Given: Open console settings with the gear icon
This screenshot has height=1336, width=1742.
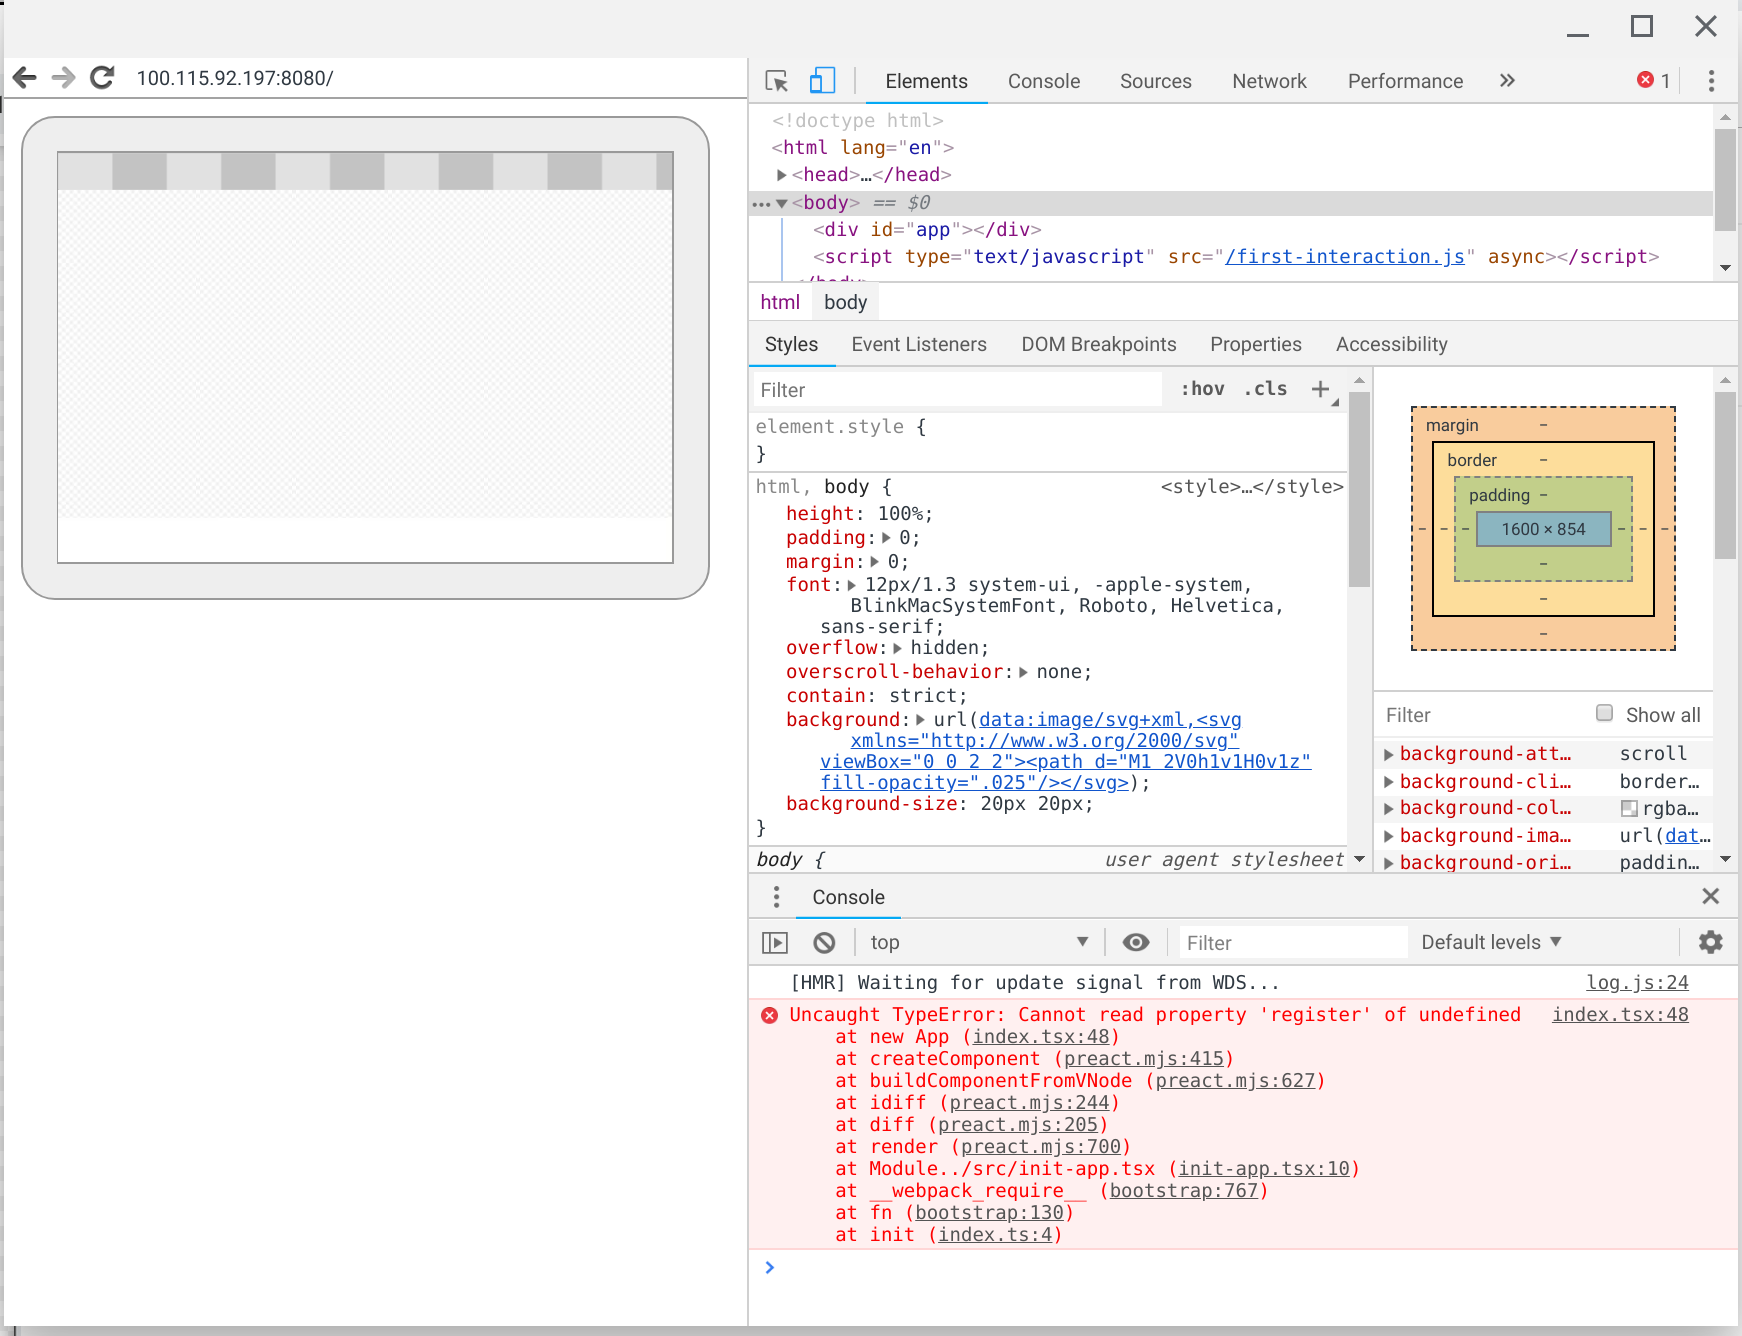Looking at the screenshot, I should click(1710, 941).
